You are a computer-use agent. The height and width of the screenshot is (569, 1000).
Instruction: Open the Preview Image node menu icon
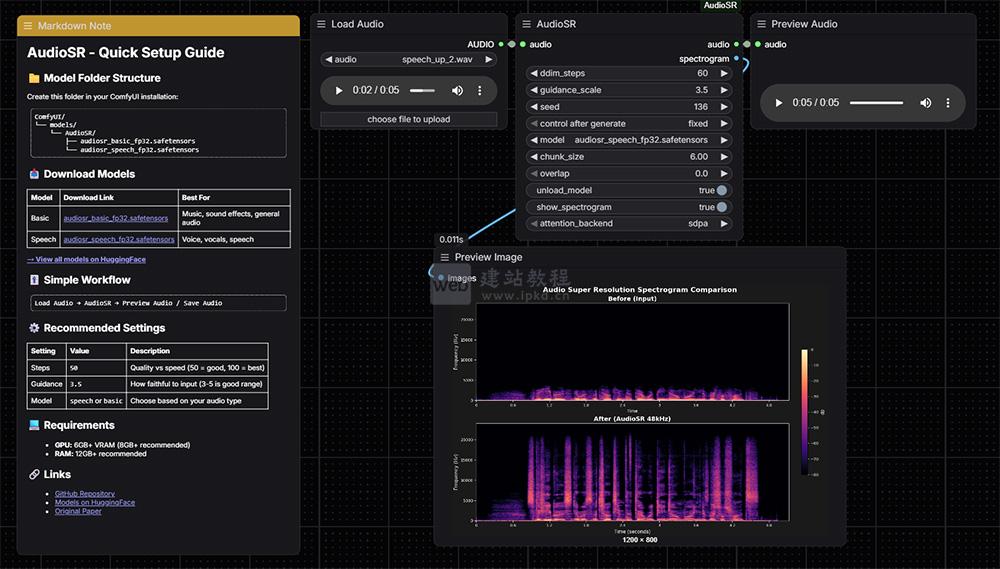(445, 257)
